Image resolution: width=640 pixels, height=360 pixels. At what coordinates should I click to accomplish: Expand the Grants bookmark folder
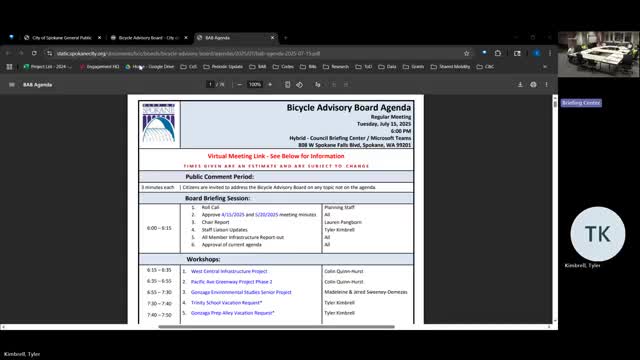coord(413,67)
